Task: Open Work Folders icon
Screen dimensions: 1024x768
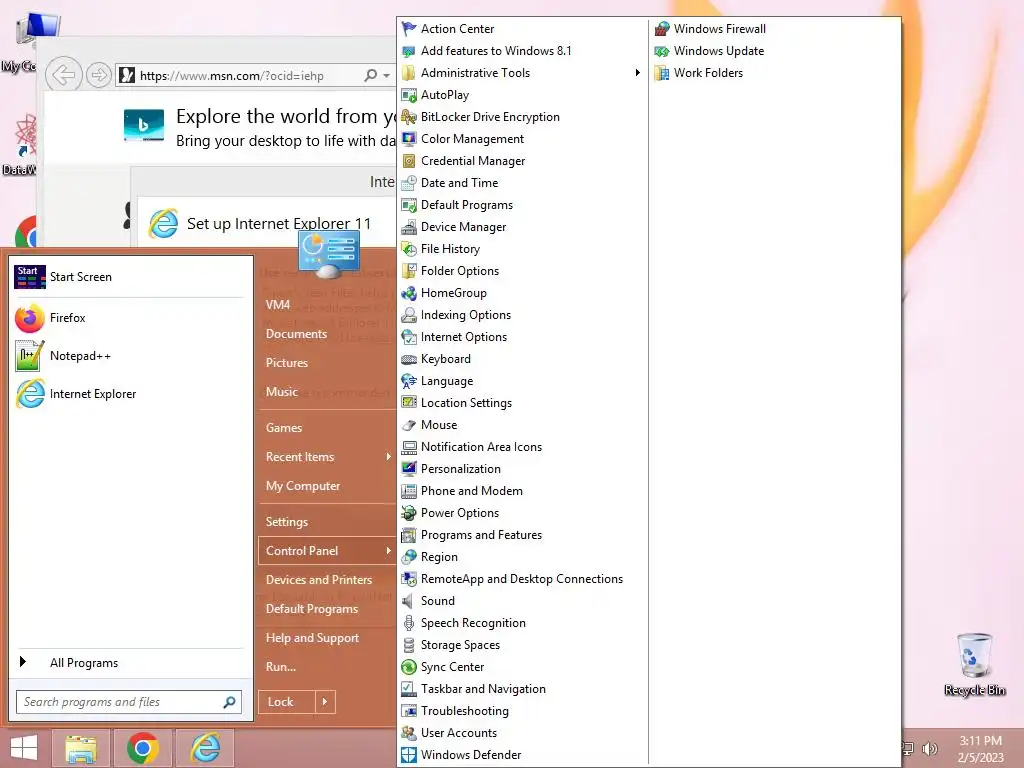Action: [x=662, y=72]
